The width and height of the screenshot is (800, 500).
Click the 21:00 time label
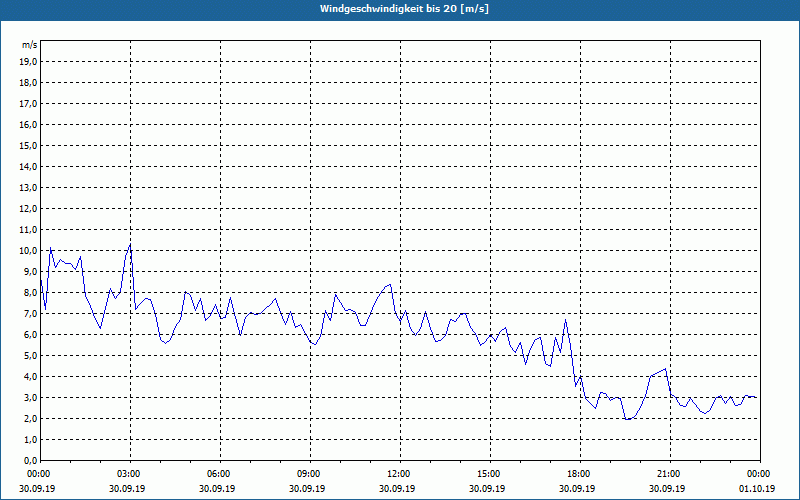click(x=670, y=474)
